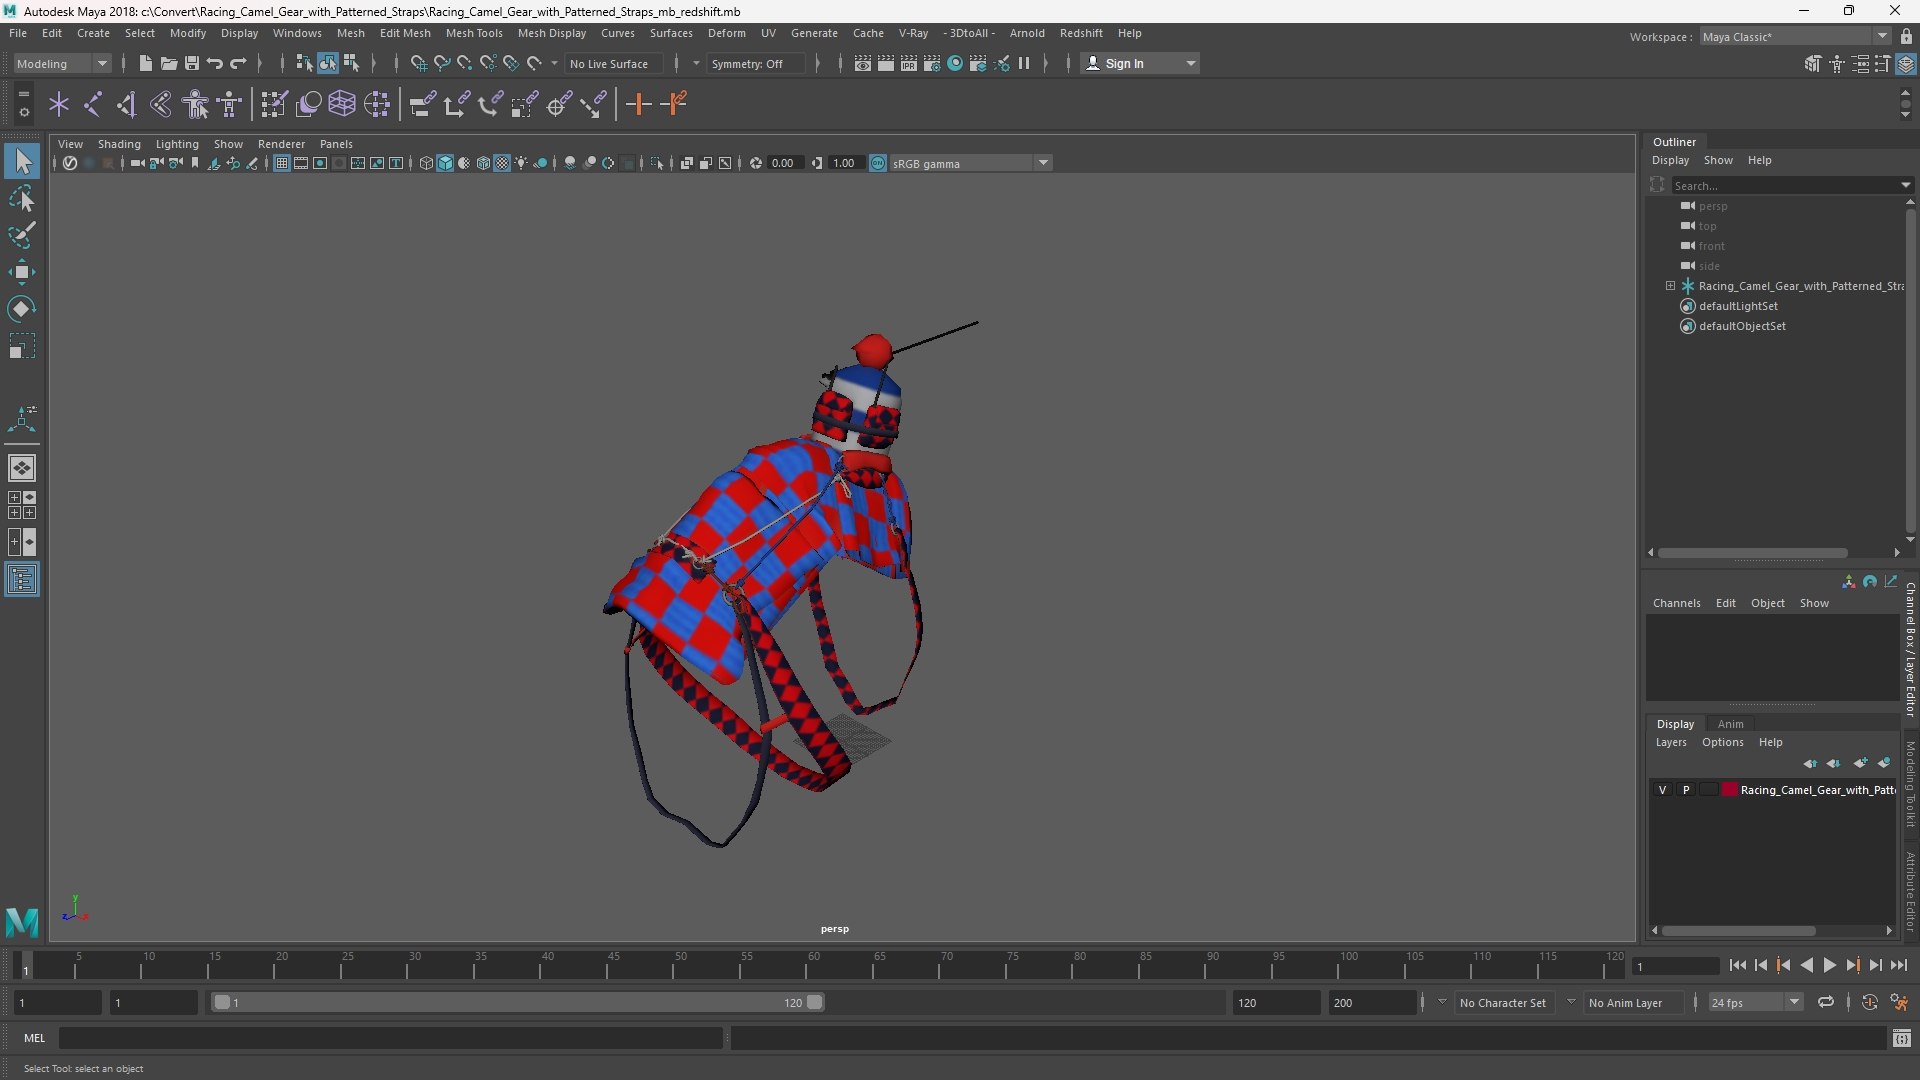Open the viewport Shading menu
Screen dimensions: 1920x1080
click(x=119, y=144)
